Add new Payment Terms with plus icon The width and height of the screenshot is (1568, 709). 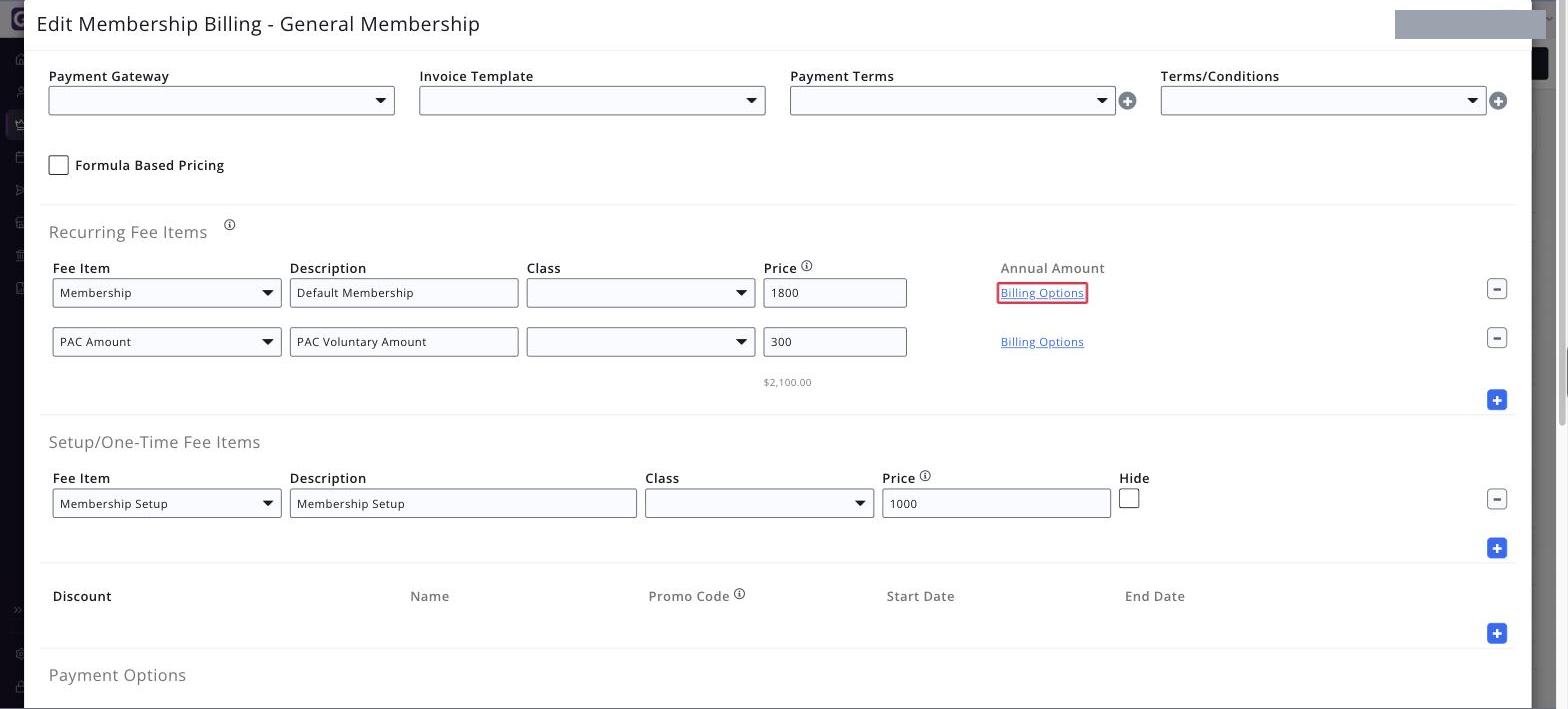1127,101
